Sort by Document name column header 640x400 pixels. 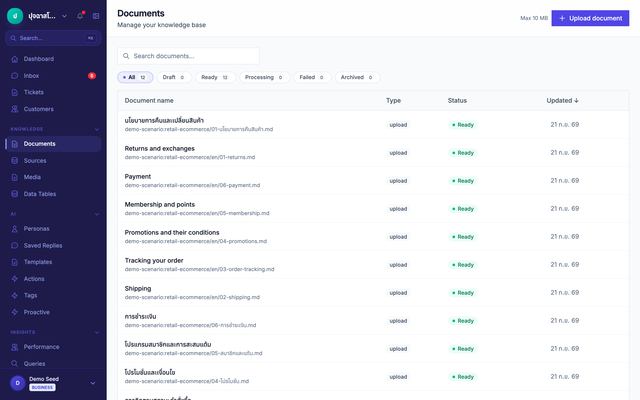pyautogui.click(x=149, y=100)
